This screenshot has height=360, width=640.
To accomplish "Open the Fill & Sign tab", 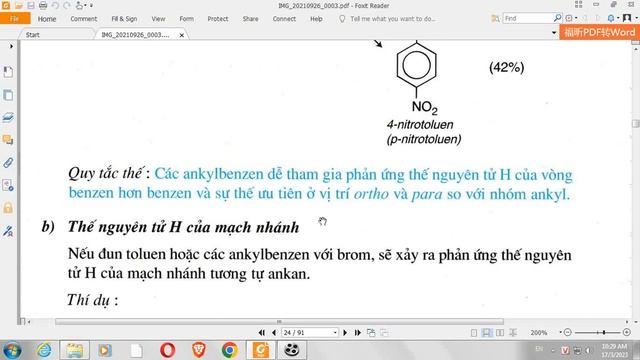I will pos(124,19).
